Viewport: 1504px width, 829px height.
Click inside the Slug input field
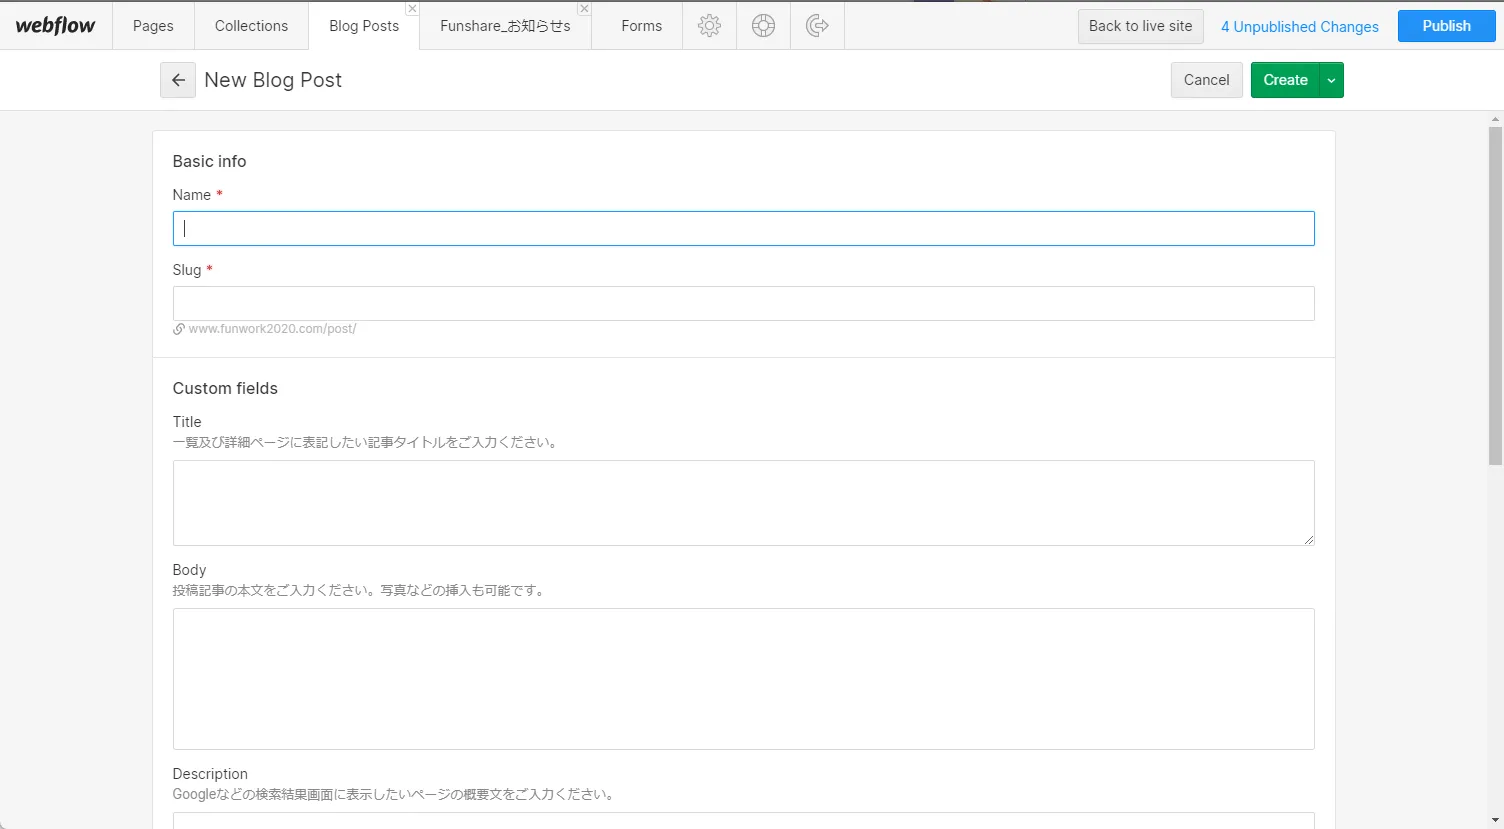point(743,303)
